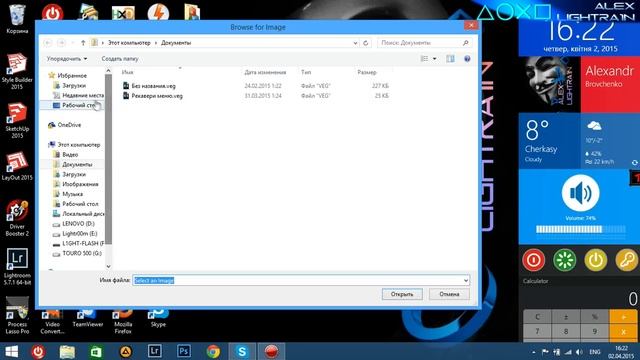Go up one folder level

click(x=83, y=42)
